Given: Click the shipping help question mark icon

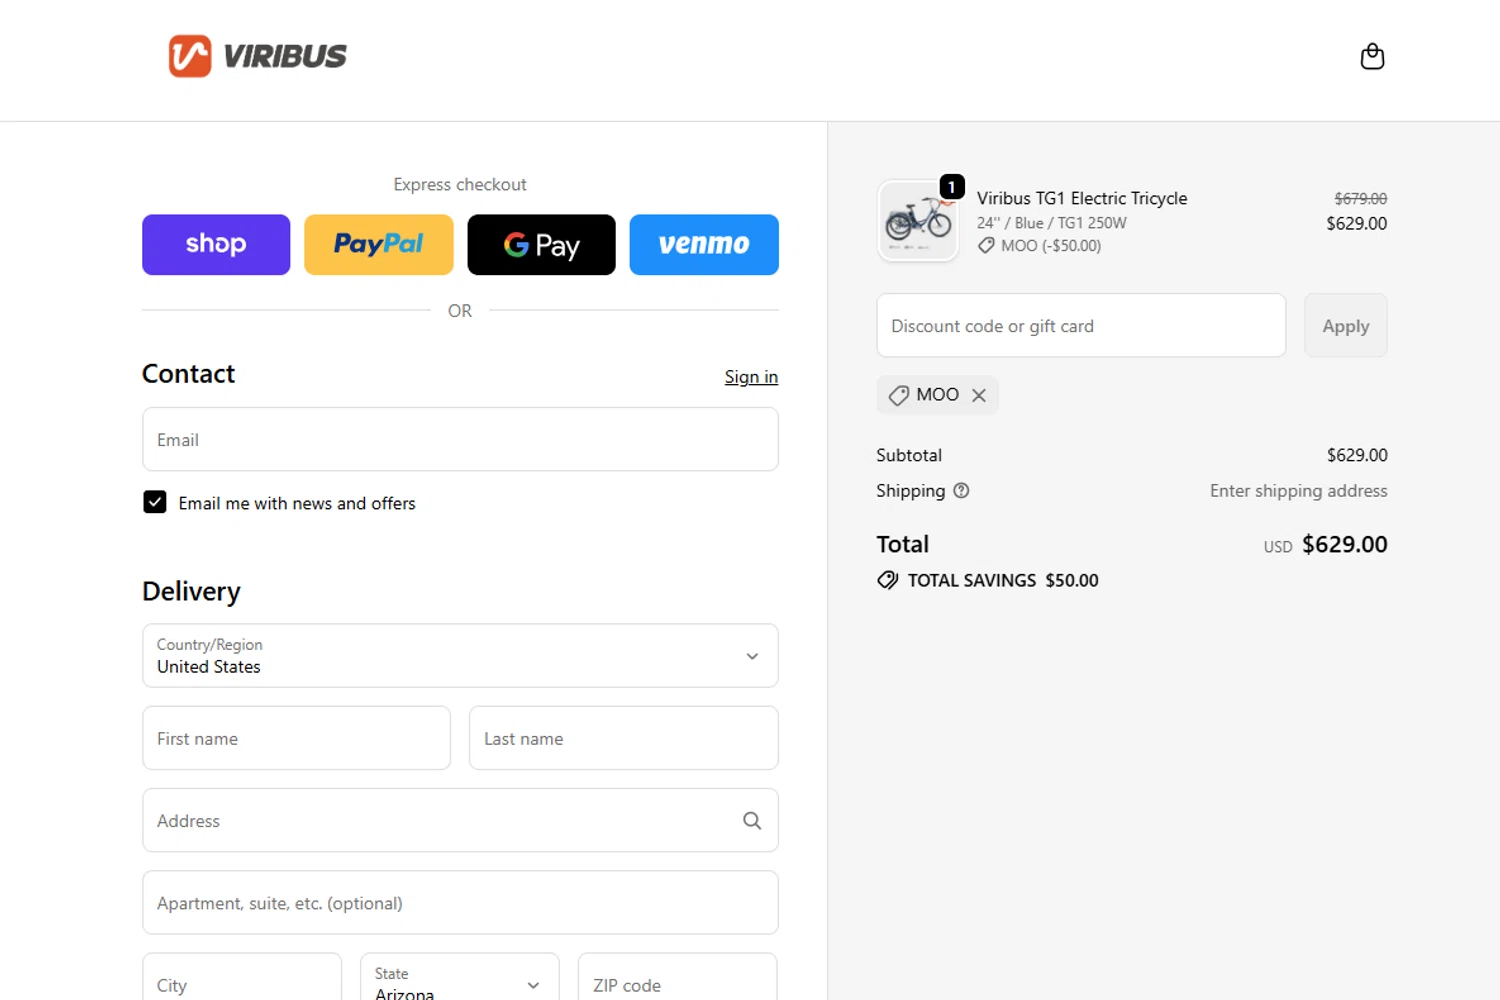Looking at the screenshot, I should [x=961, y=490].
